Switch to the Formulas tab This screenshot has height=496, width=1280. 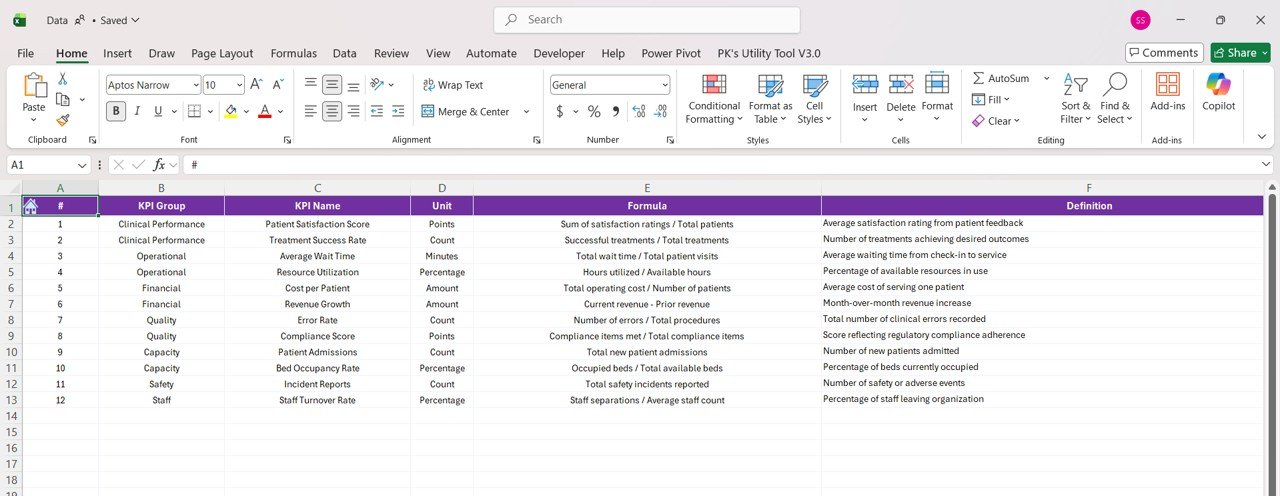coord(294,53)
